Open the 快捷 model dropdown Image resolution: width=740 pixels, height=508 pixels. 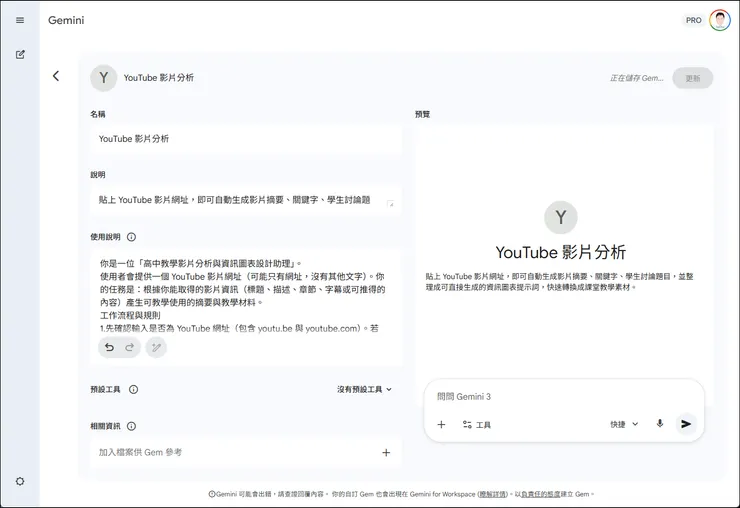[624, 424]
